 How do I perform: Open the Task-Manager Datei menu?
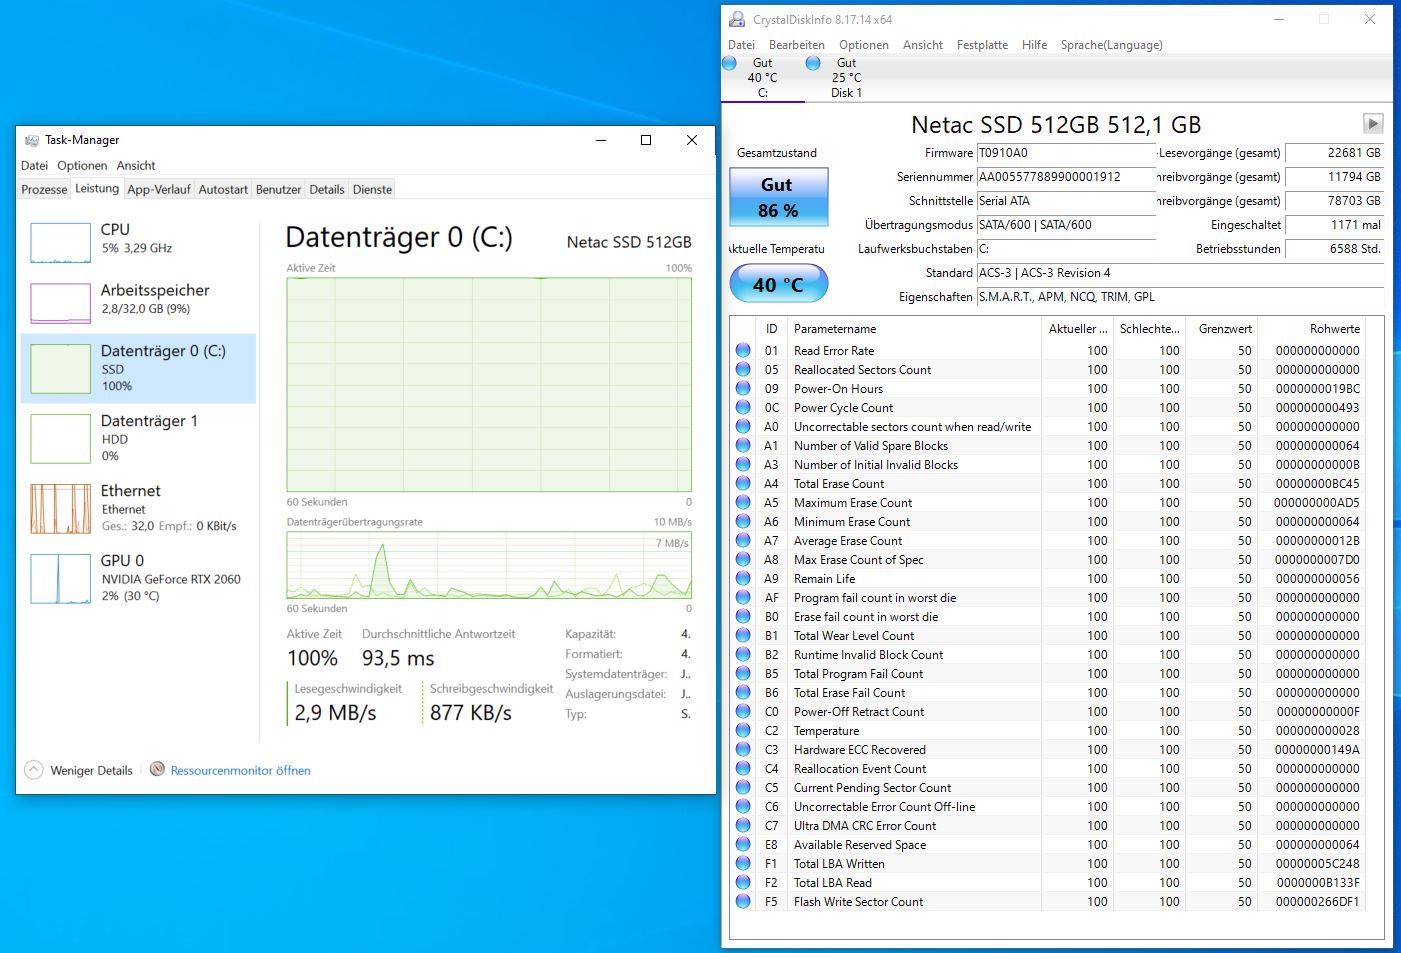tap(35, 165)
